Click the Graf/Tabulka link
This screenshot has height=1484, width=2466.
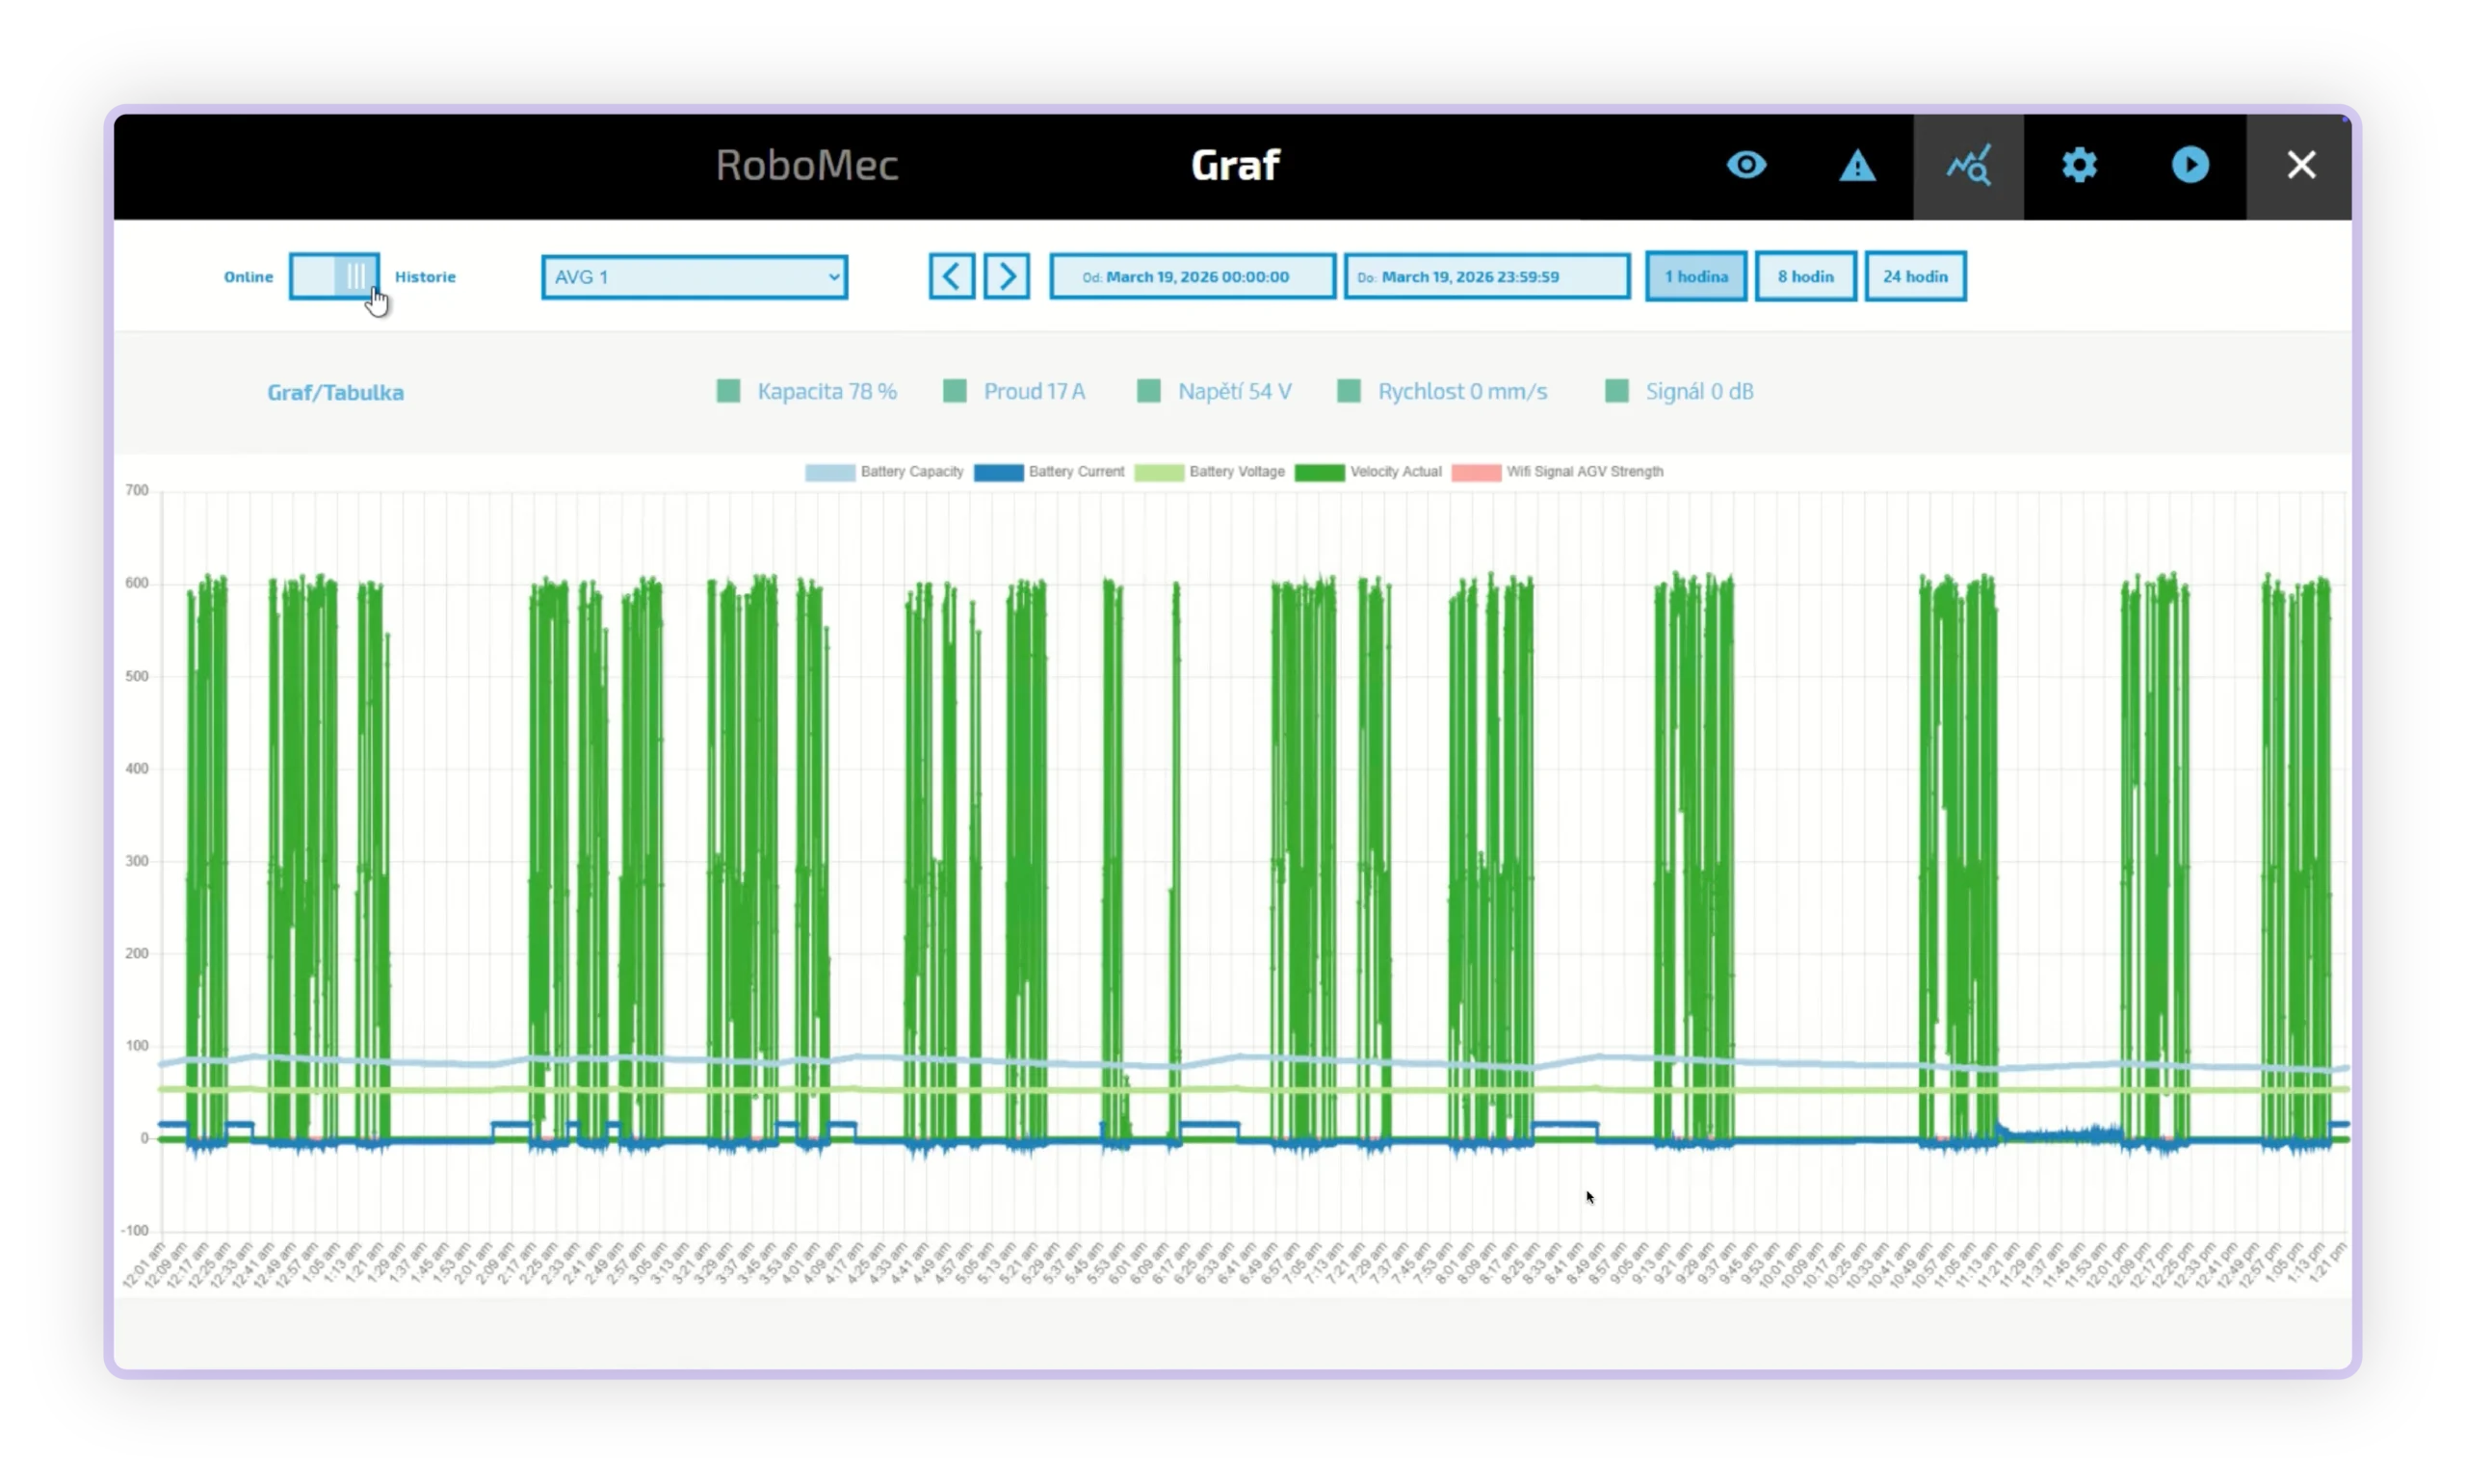tap(335, 392)
